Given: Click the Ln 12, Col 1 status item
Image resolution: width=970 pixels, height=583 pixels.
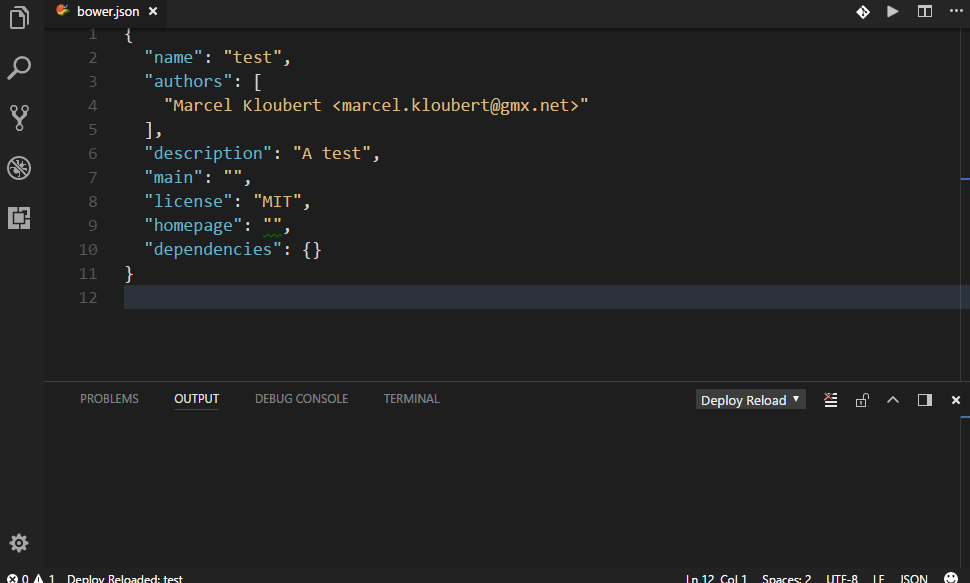Looking at the screenshot, I should click(x=716, y=578).
